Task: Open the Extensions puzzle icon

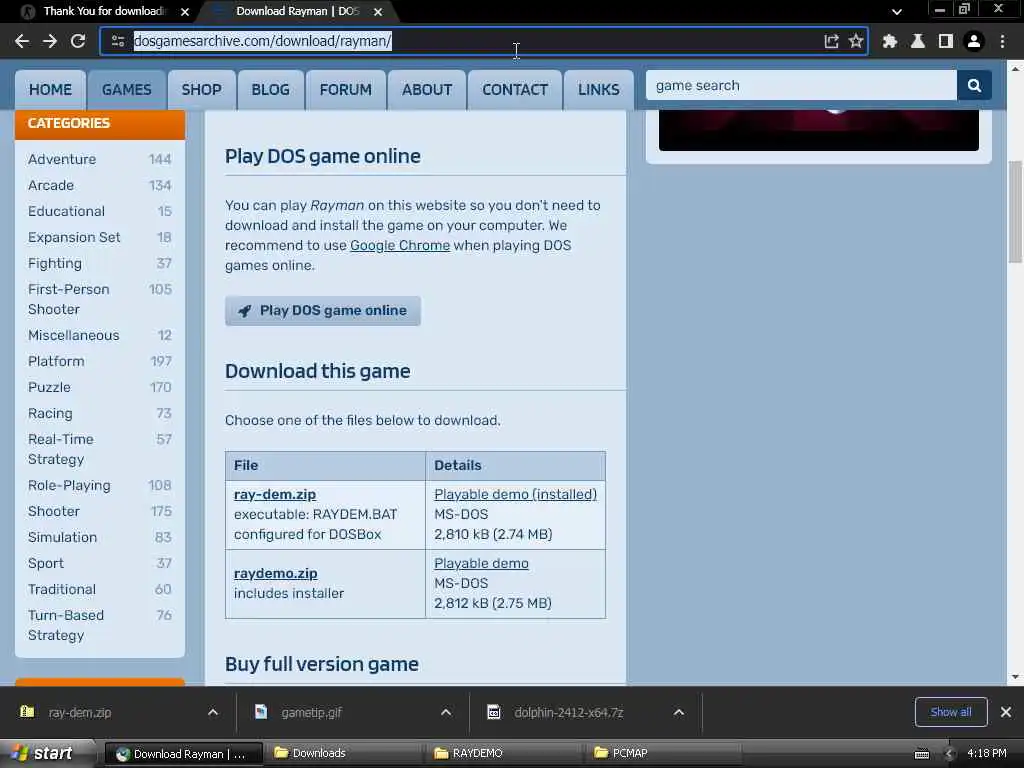Action: coord(889,41)
